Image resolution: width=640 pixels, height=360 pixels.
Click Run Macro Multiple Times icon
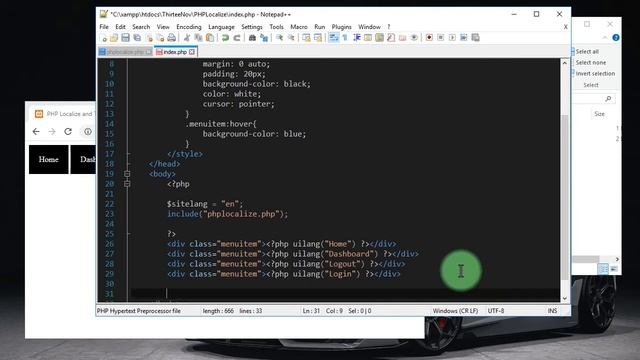click(x=464, y=38)
